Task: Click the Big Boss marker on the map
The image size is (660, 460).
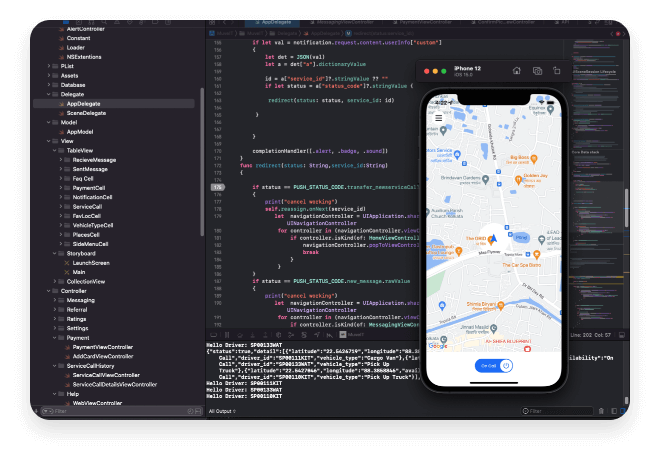Action: (534, 159)
